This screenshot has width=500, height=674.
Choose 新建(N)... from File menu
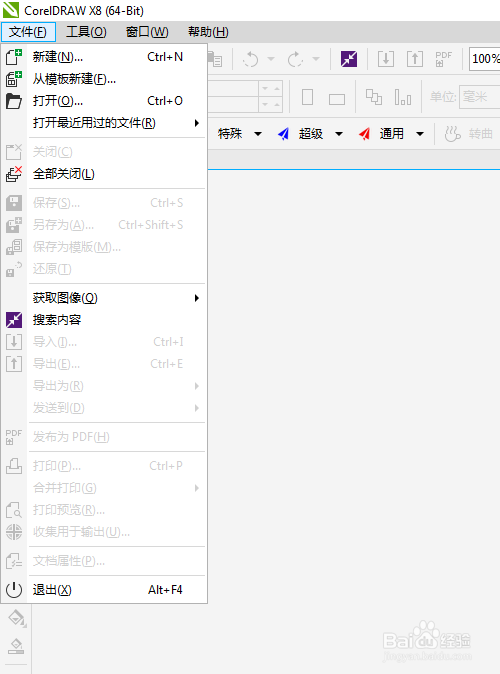pos(104,57)
